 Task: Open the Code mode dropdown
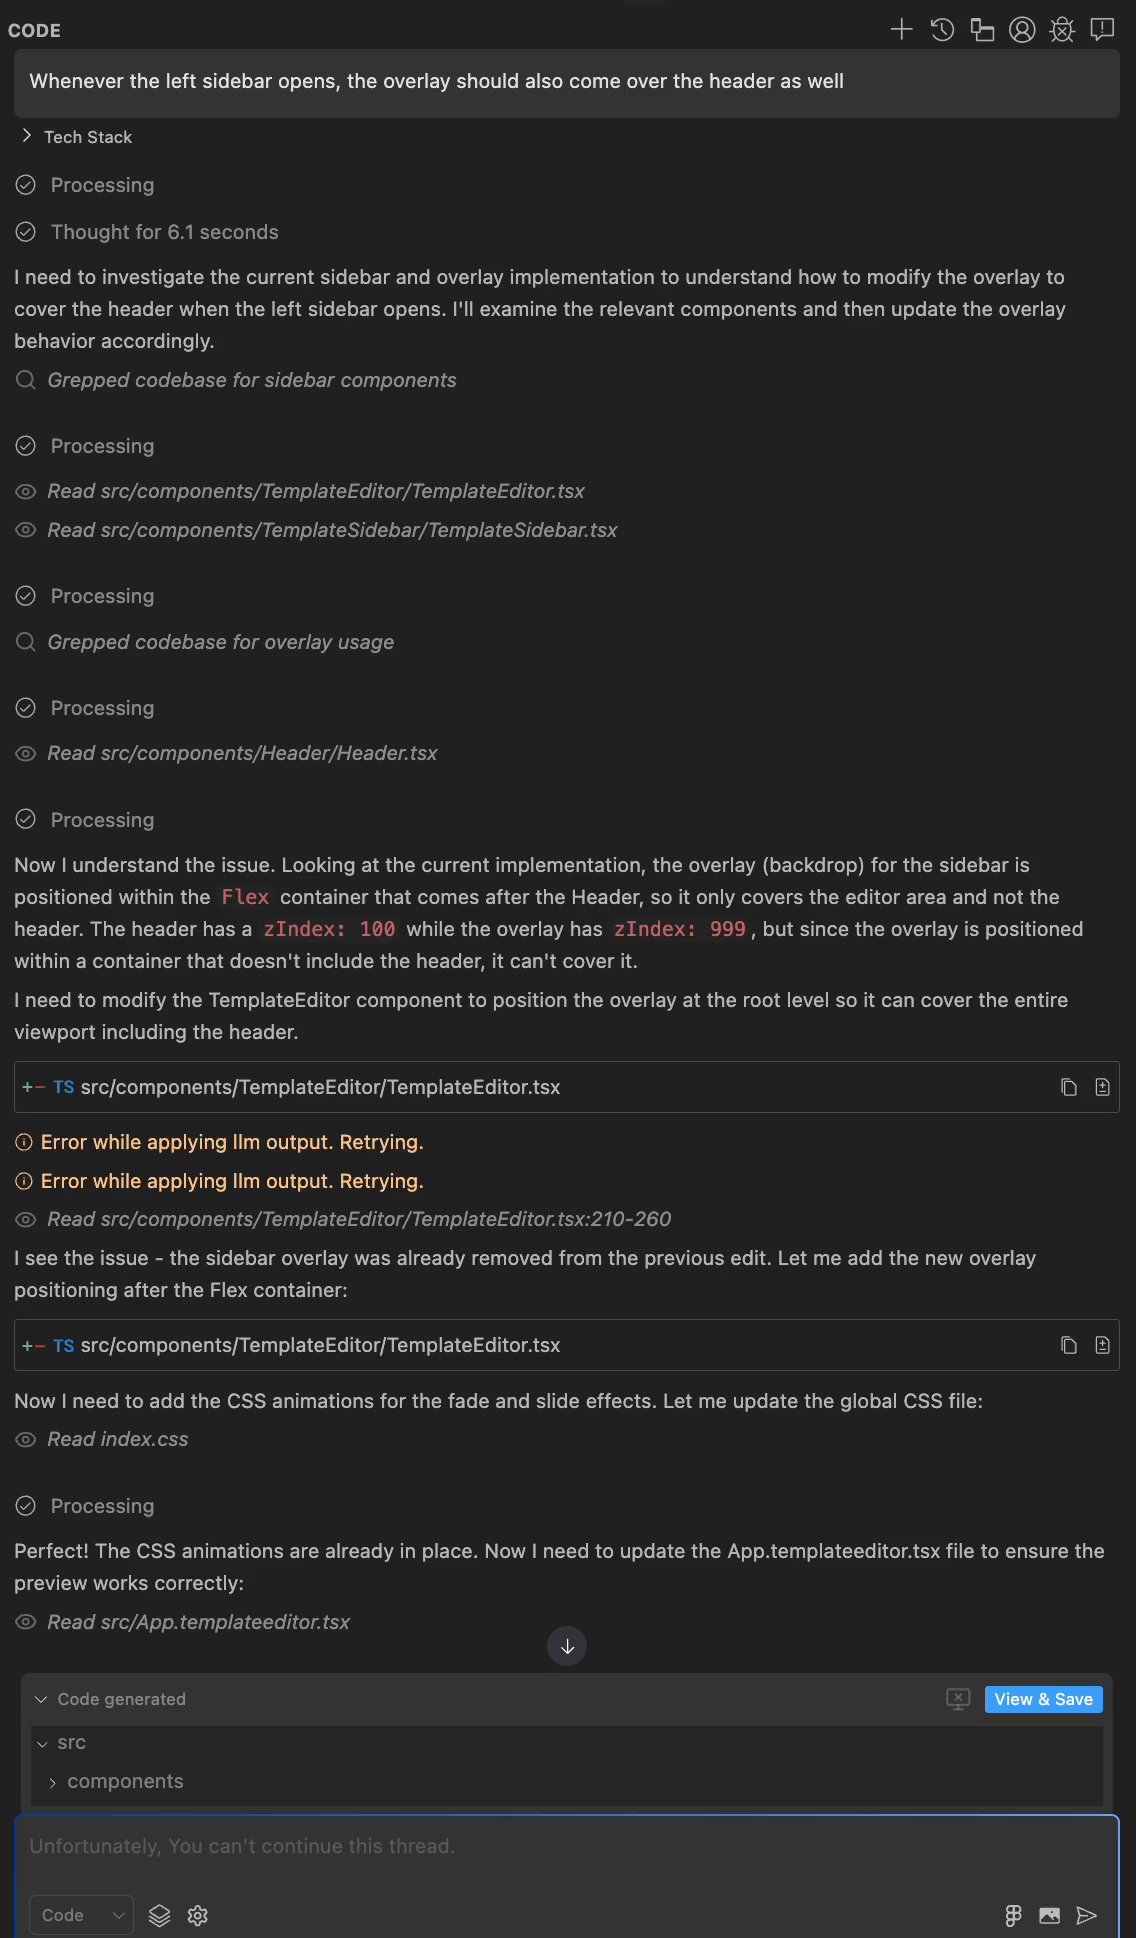(82, 1915)
